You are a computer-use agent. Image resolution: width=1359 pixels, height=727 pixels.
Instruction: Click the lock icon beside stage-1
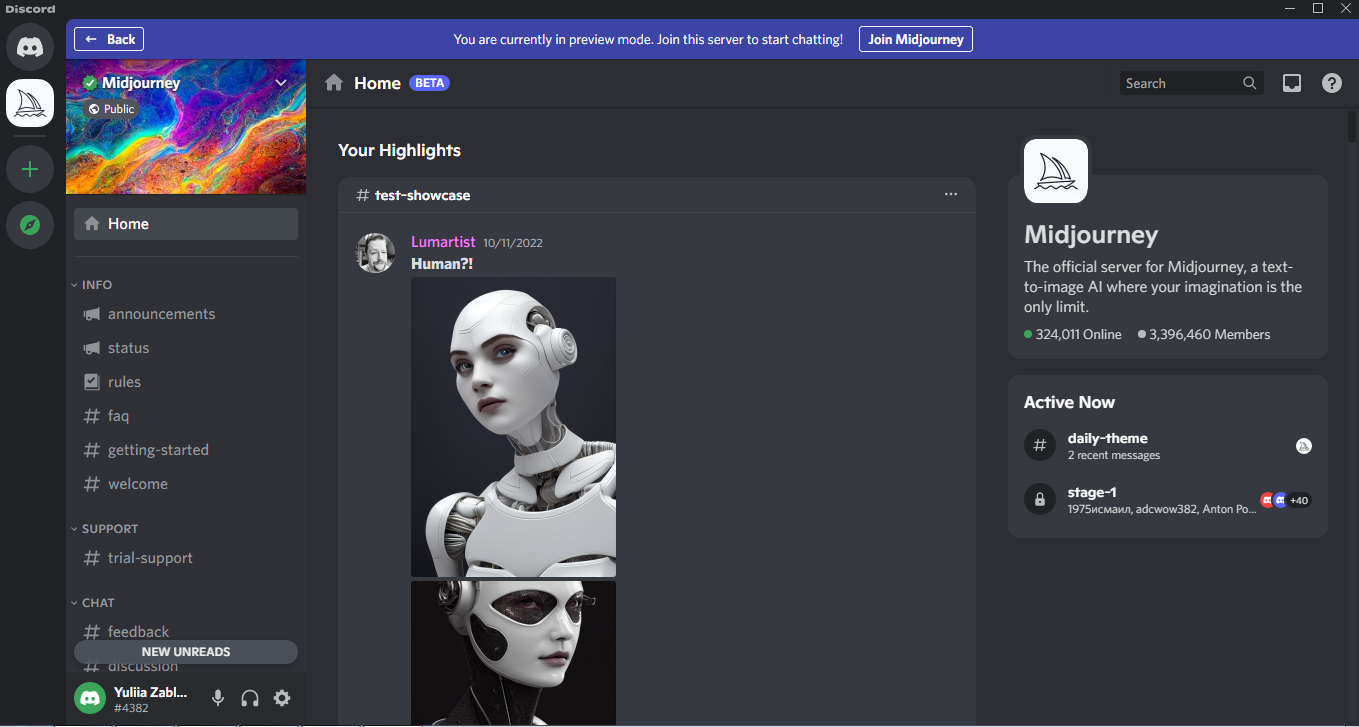(1040, 500)
